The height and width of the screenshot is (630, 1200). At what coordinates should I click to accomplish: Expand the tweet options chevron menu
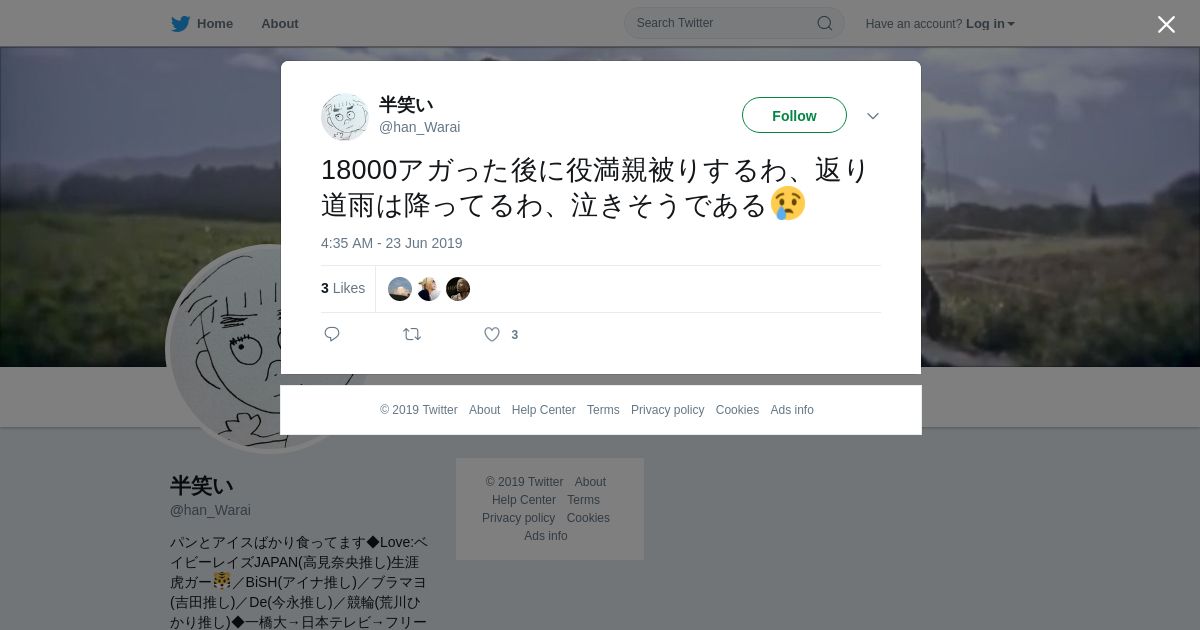tap(873, 116)
